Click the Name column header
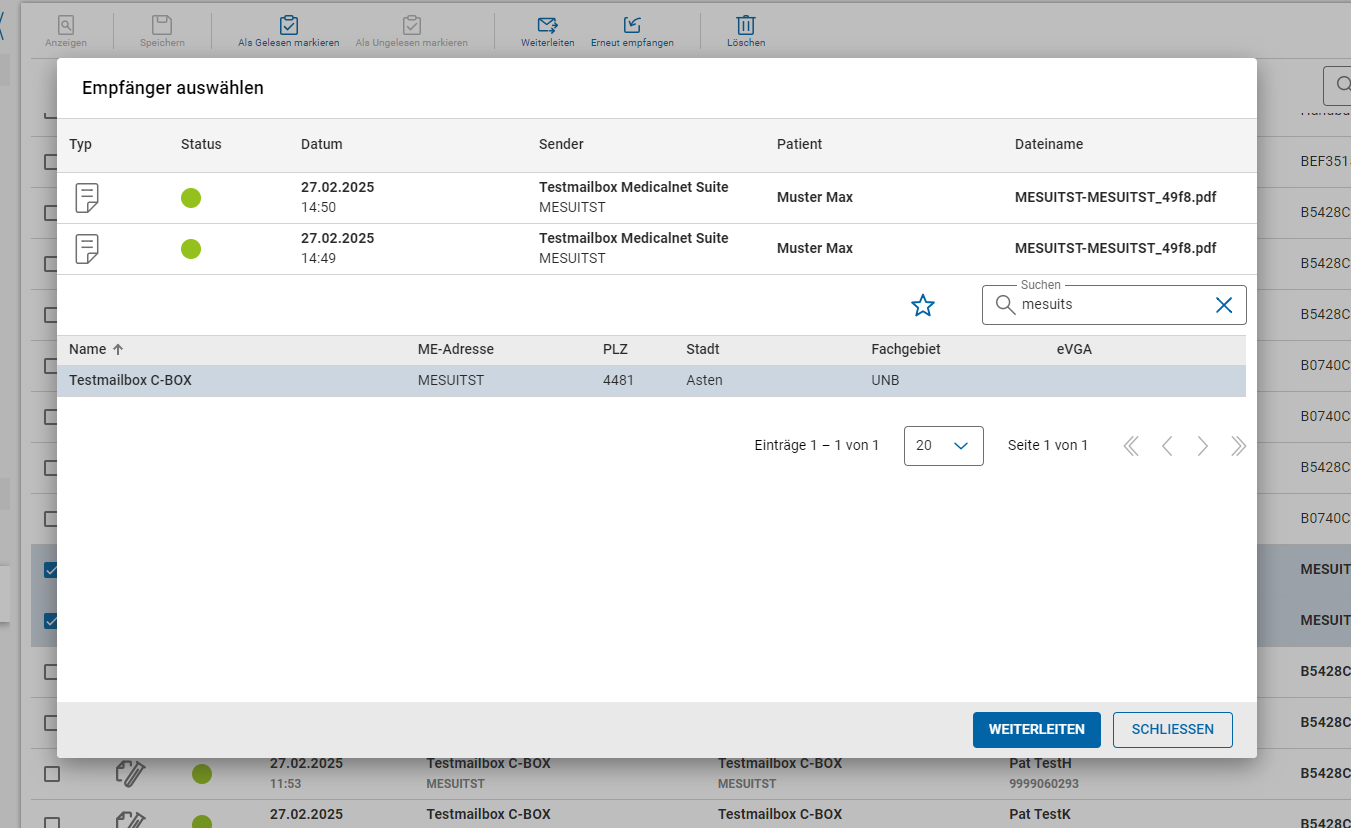Viewport: 1351px width, 828px height. click(87, 350)
